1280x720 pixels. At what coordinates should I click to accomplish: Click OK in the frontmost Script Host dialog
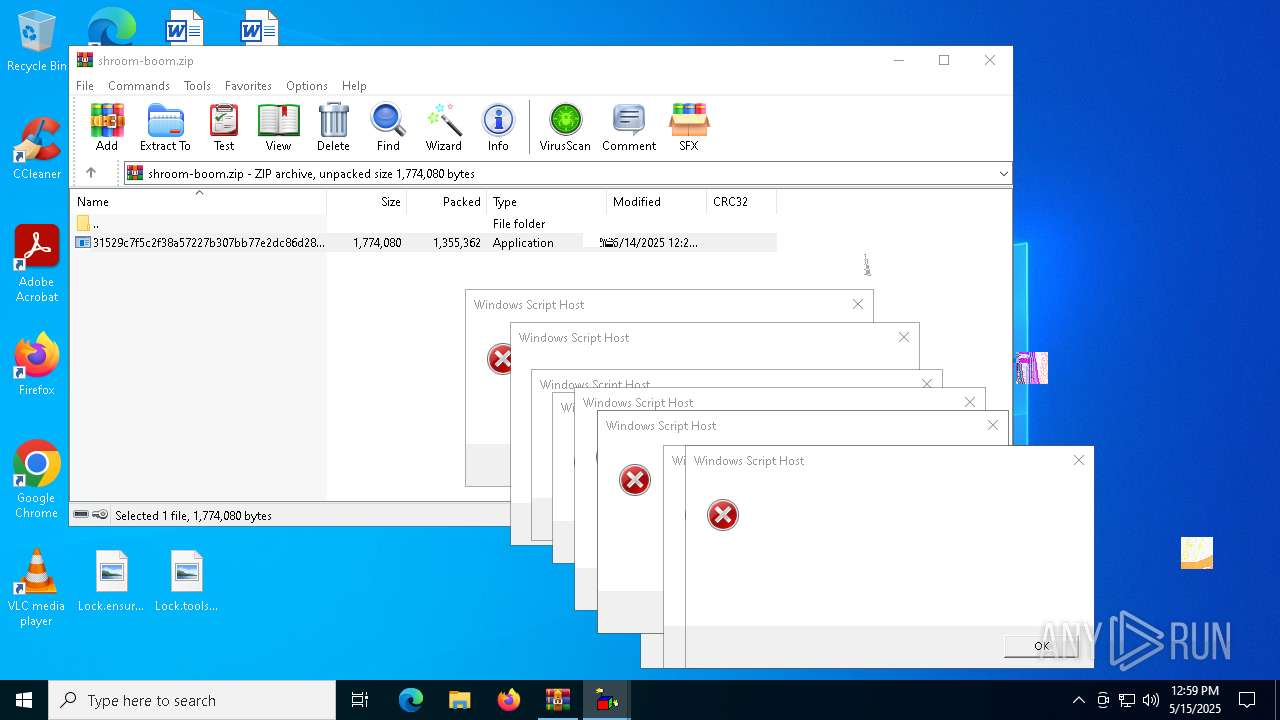tap(1041, 646)
